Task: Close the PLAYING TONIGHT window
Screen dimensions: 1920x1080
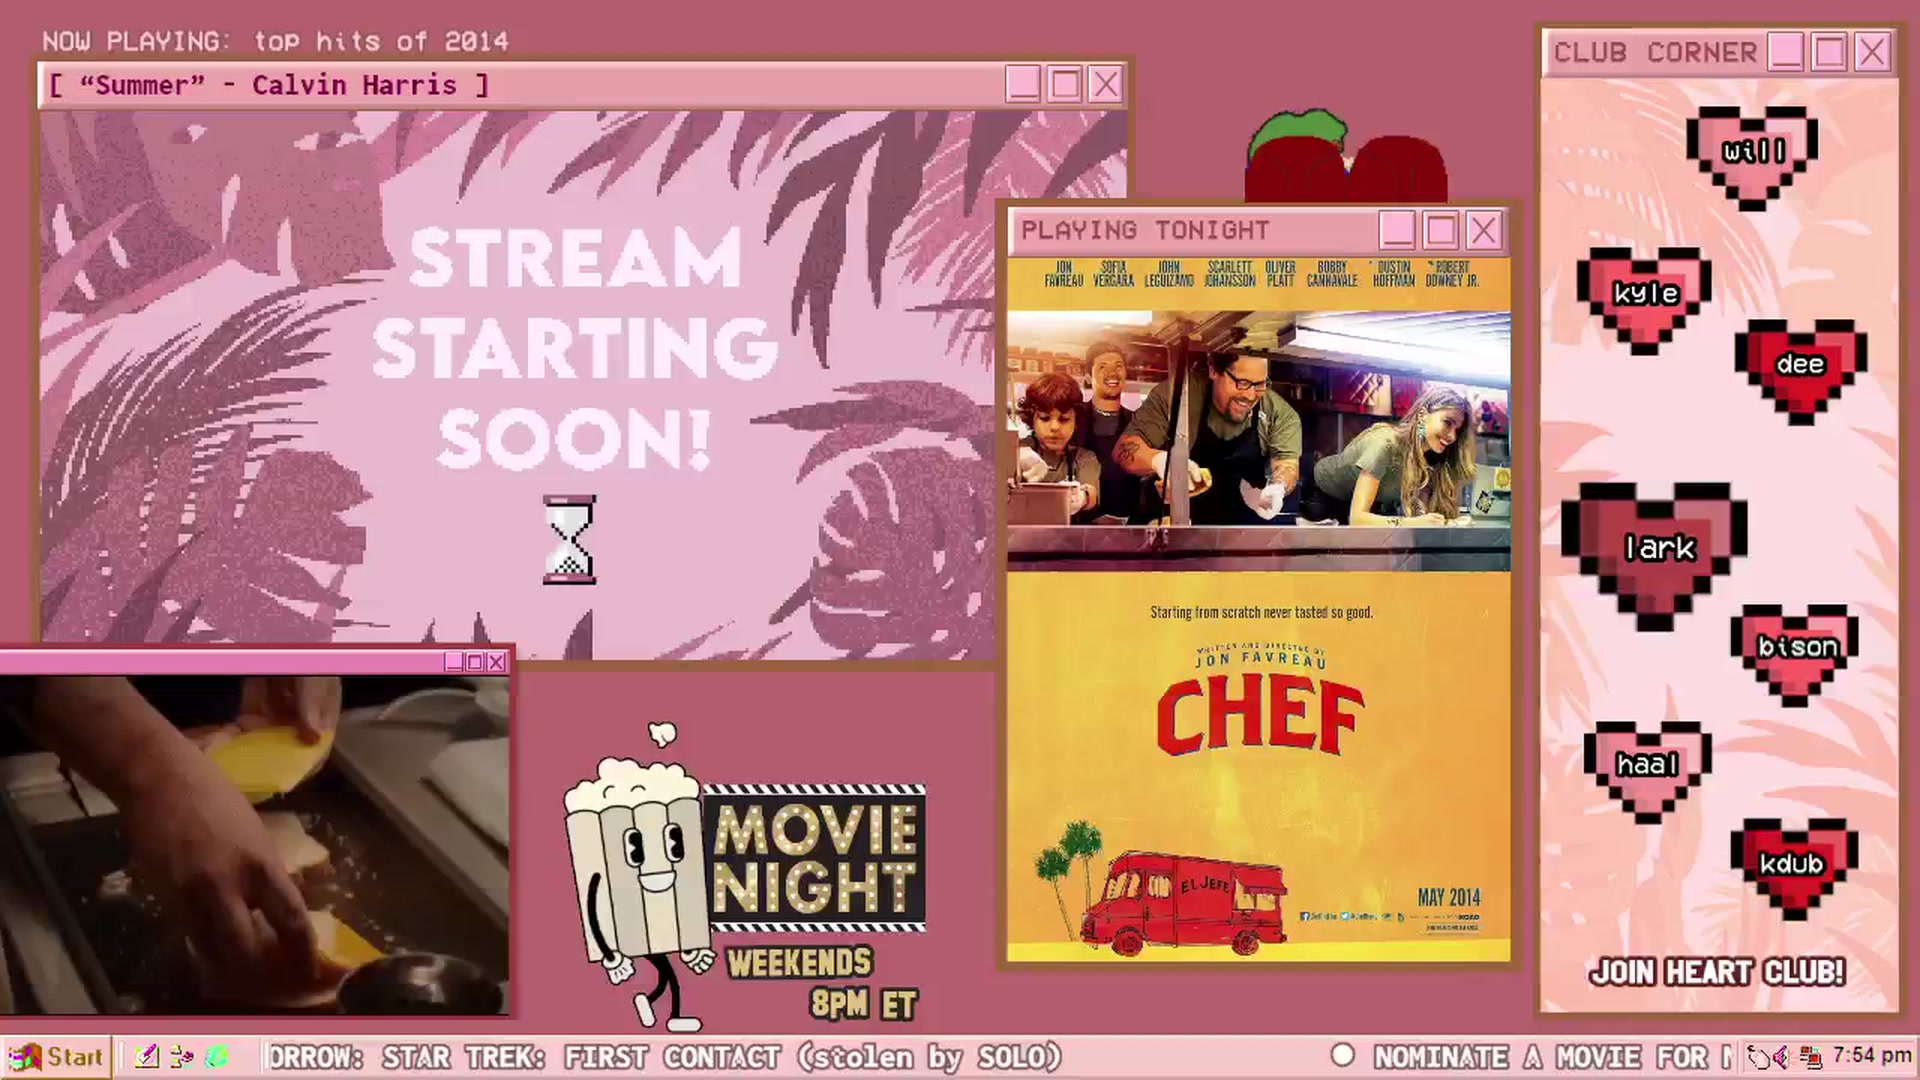Action: (x=1483, y=231)
